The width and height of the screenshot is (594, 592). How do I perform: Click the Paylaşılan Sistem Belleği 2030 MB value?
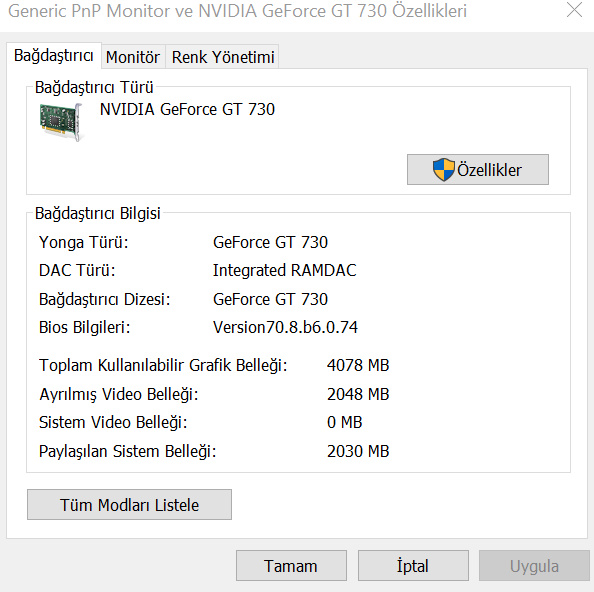pyautogui.click(x=358, y=451)
